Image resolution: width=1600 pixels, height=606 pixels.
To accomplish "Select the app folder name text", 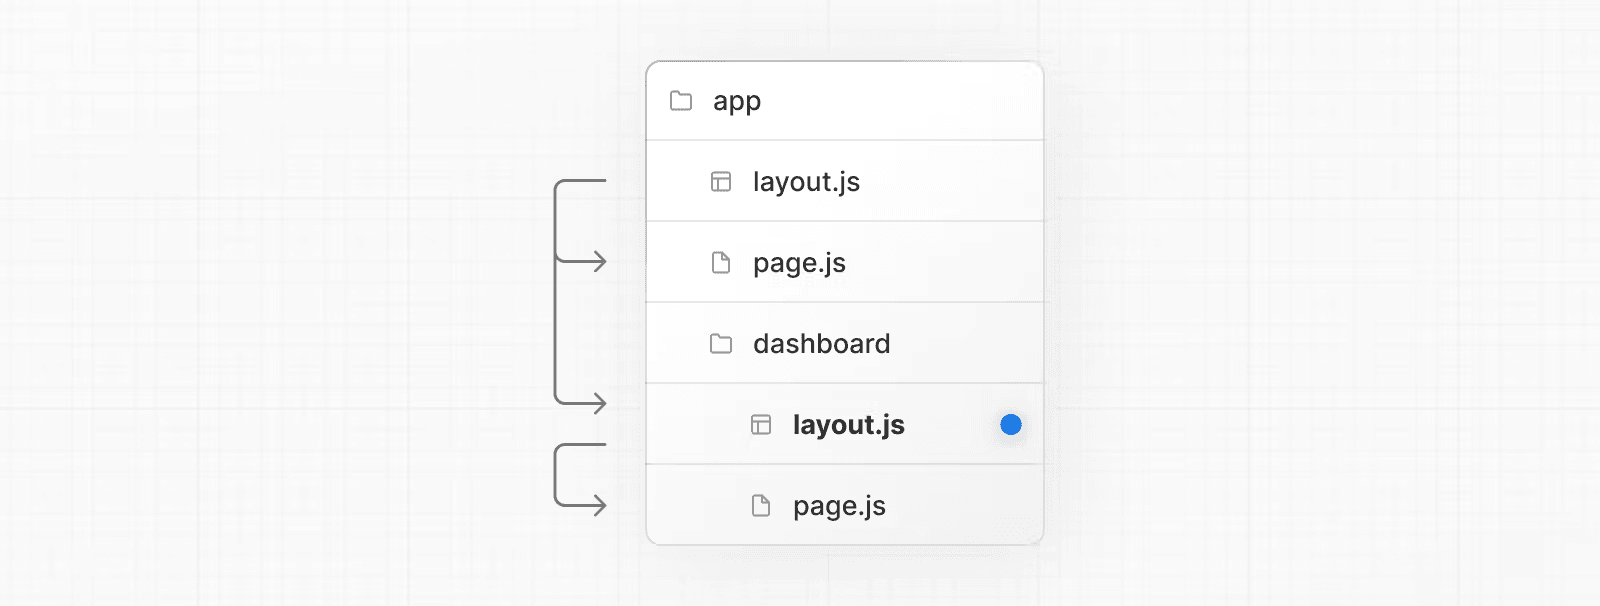I will point(737,102).
